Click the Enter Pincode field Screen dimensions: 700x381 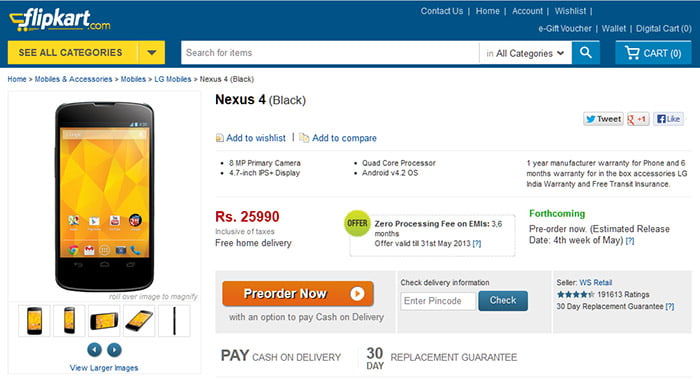tap(438, 301)
